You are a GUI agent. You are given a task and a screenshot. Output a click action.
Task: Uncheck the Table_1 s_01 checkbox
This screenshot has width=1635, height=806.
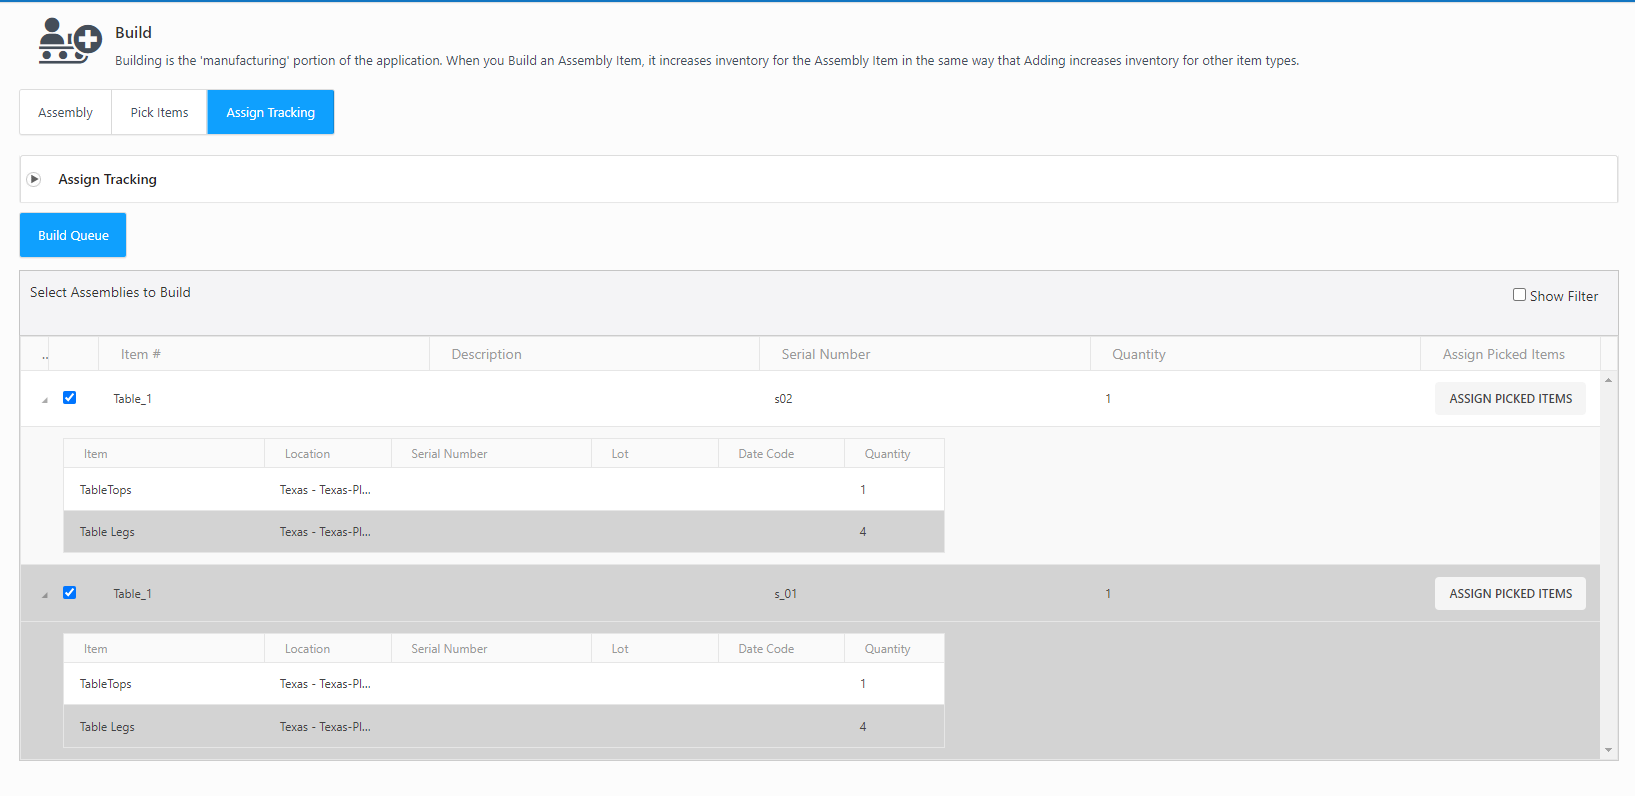(x=70, y=593)
